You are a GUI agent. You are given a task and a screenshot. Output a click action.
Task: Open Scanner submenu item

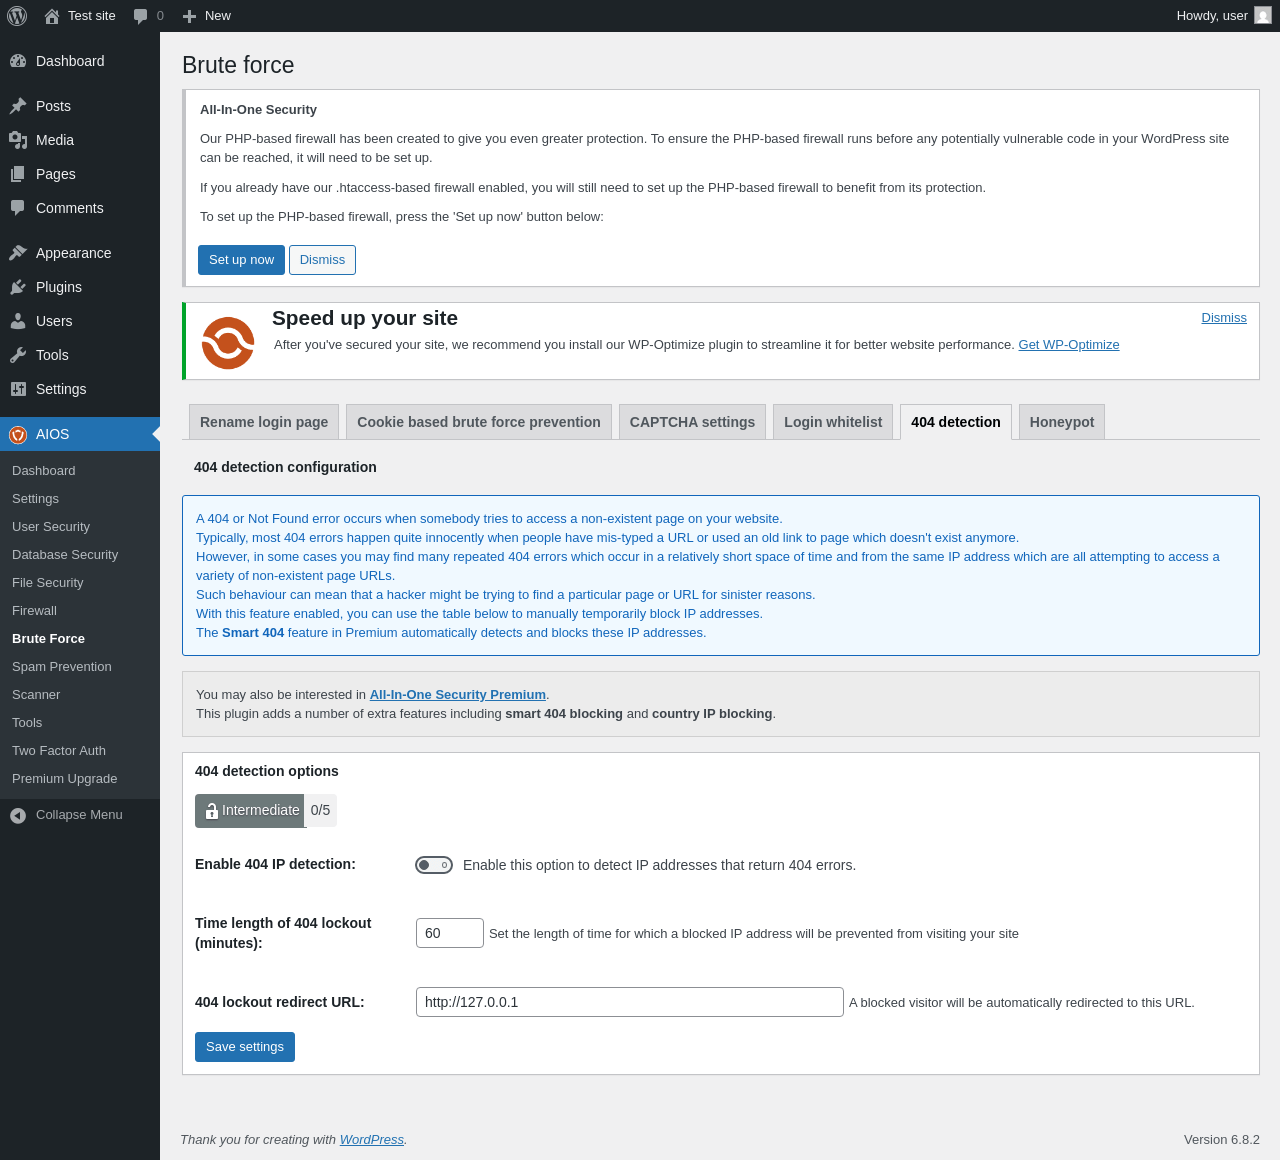pyautogui.click(x=80, y=695)
